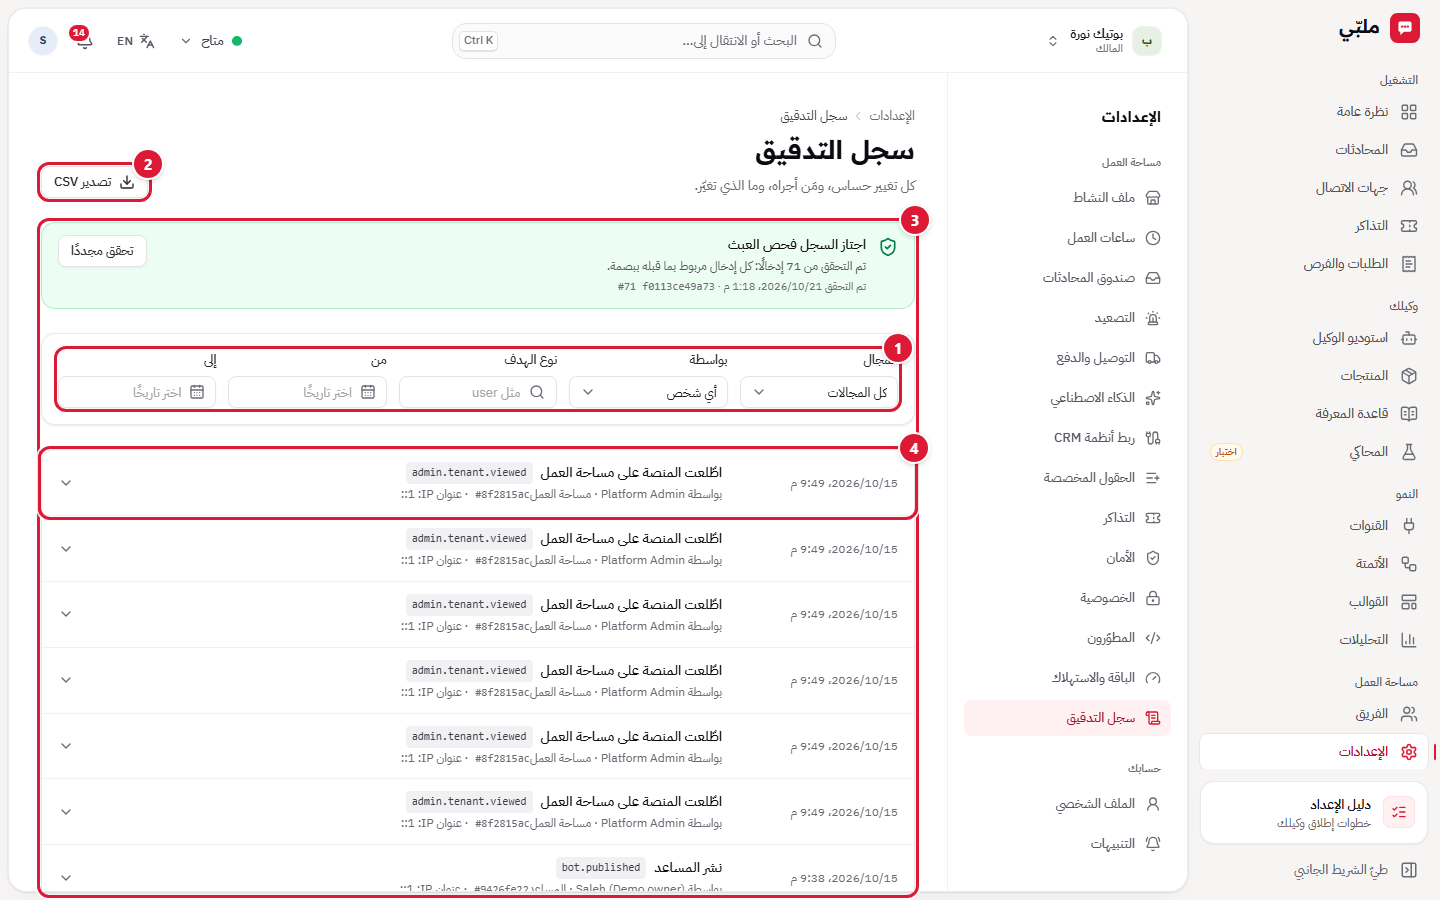
Task: Open نظرة عامة overview in sidebar
Action: (x=1375, y=112)
